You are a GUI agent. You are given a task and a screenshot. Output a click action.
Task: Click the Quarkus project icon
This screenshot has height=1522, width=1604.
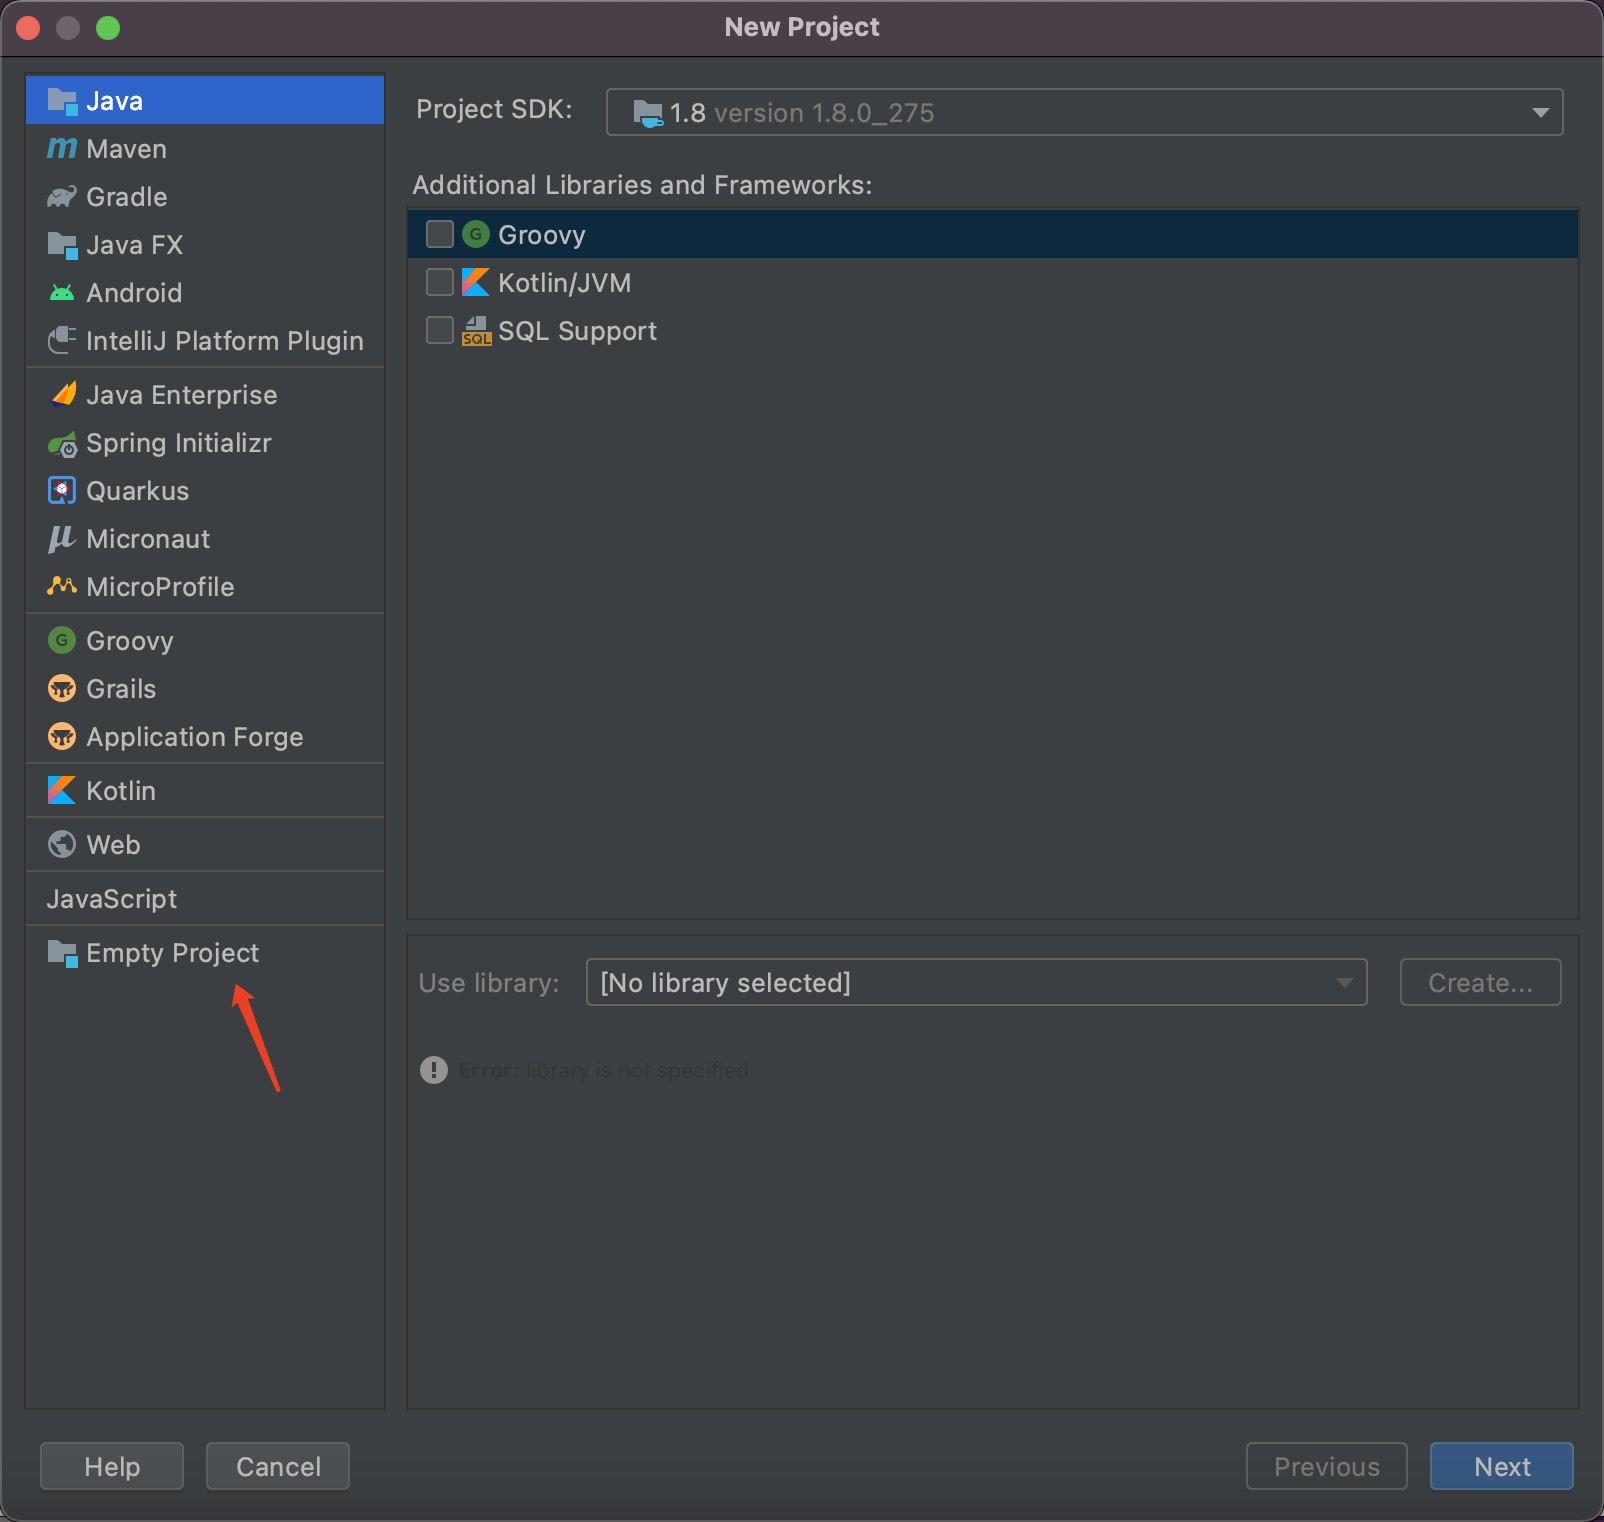(x=62, y=491)
